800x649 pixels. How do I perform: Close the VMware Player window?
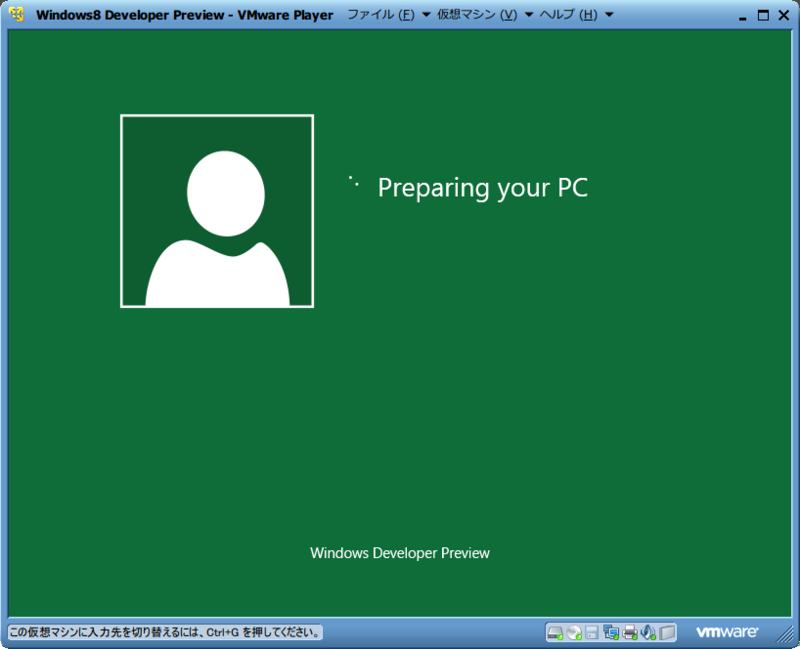click(x=784, y=15)
